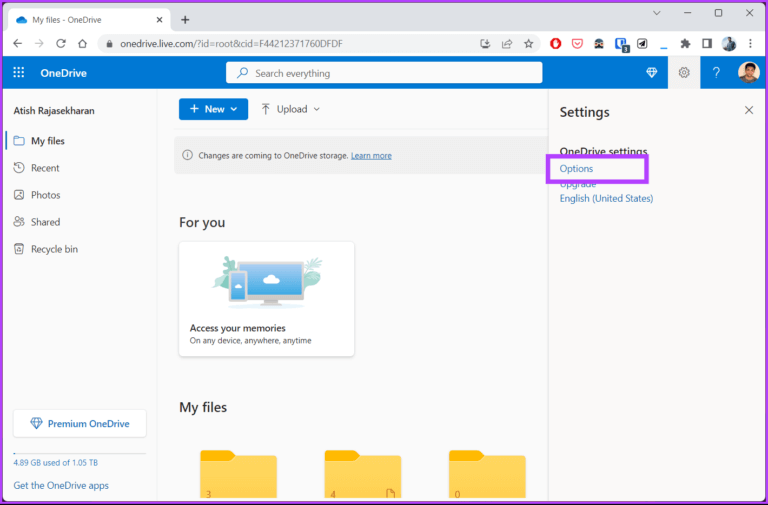The height and width of the screenshot is (505, 768).
Task: Go forward with the browser forward arrow
Action: pos(39,44)
